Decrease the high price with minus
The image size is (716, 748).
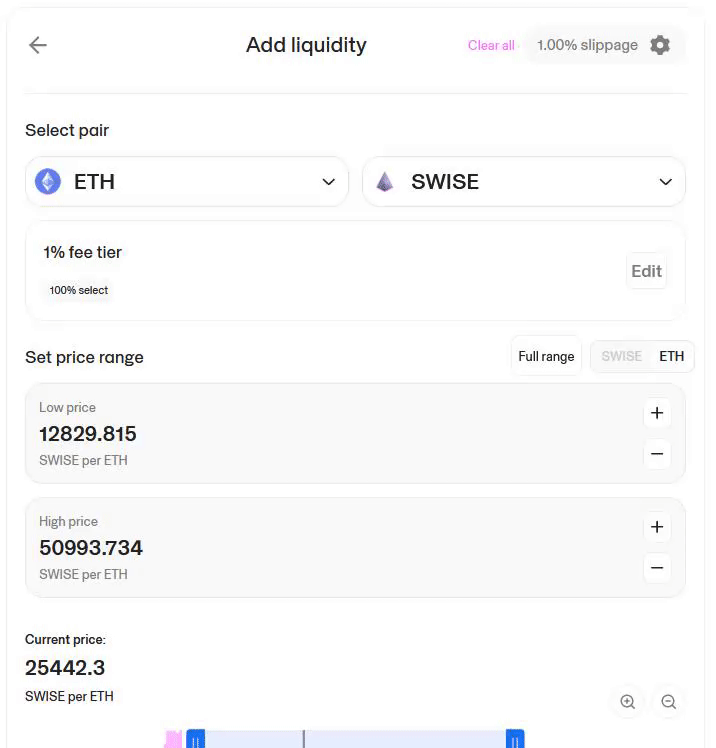click(657, 568)
